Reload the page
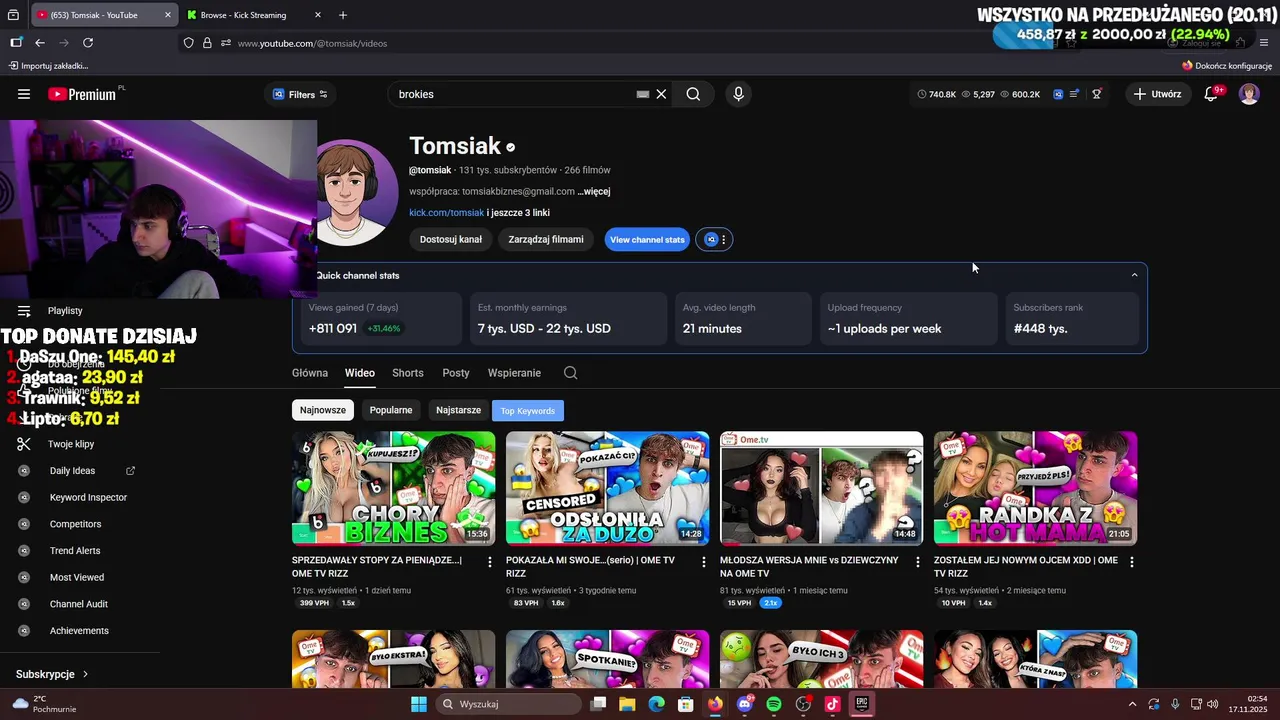The image size is (1280, 720). pyautogui.click(x=88, y=43)
